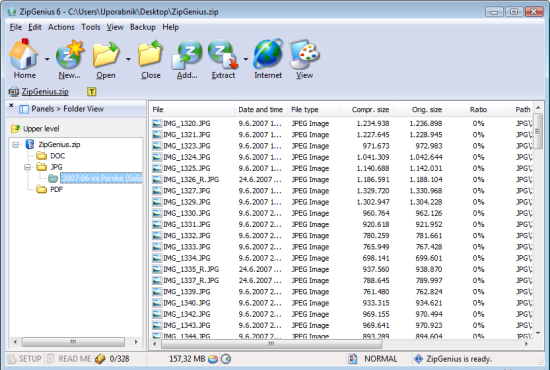550x370 pixels.
Task: Open the File menu
Action: click(15, 27)
